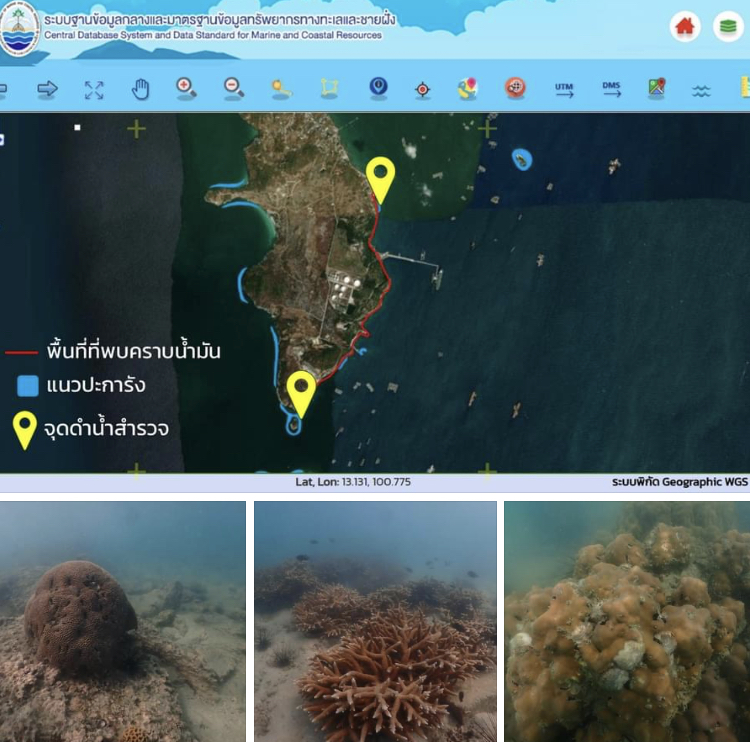The width and height of the screenshot is (750, 742).
Task: Click the small white square map marker
Action: [x=77, y=127]
